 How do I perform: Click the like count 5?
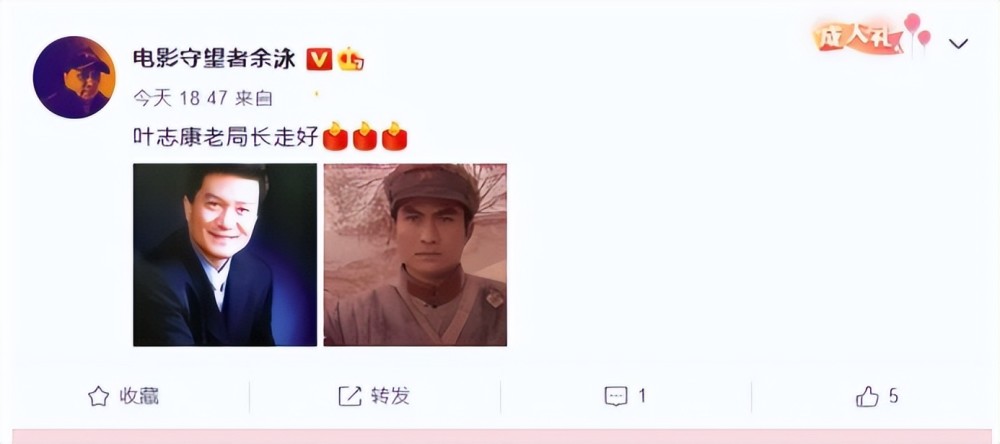click(893, 396)
